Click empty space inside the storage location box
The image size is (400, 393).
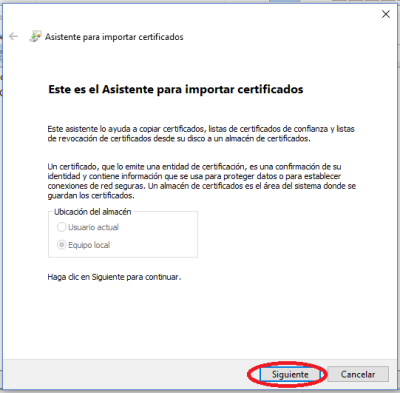pos(157,237)
